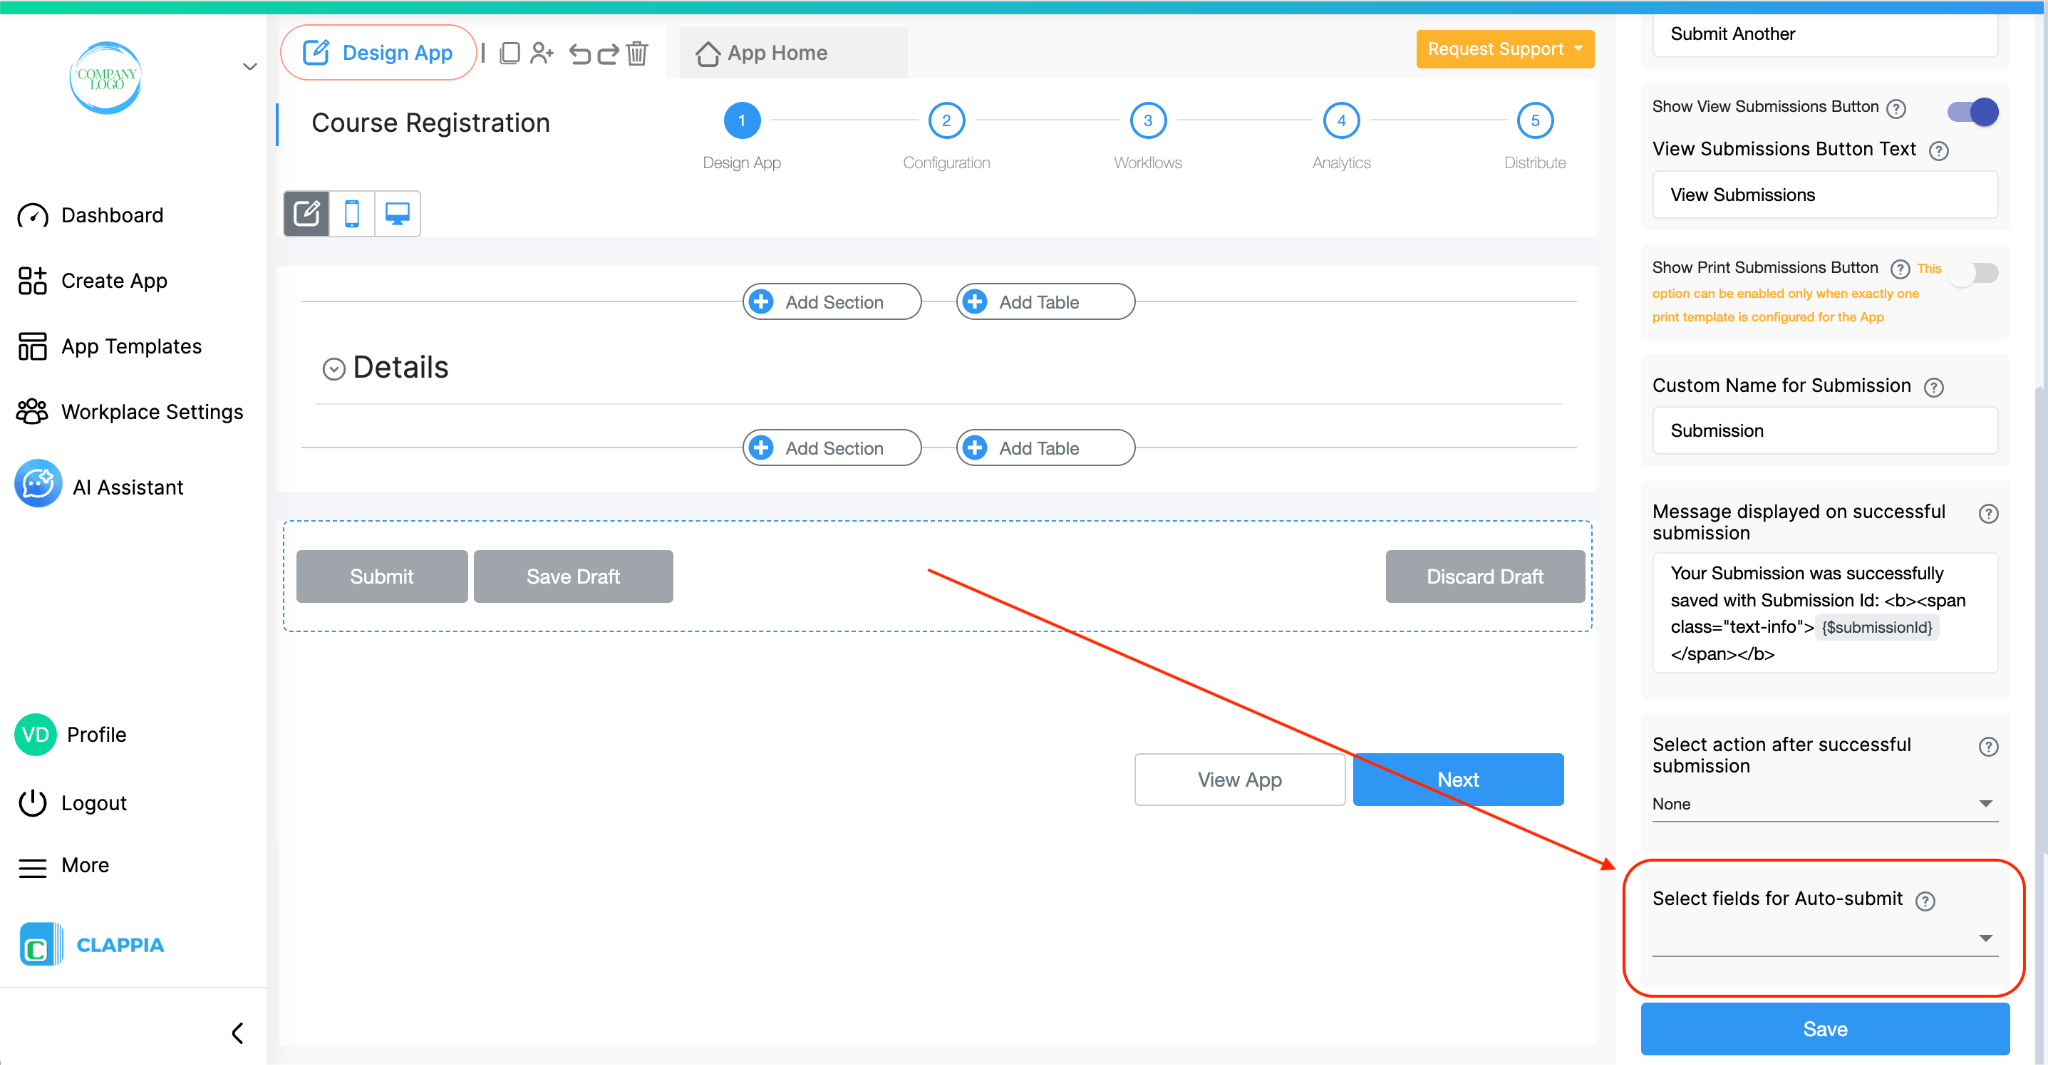Open the AI Assistant from the sidebar

(128, 486)
